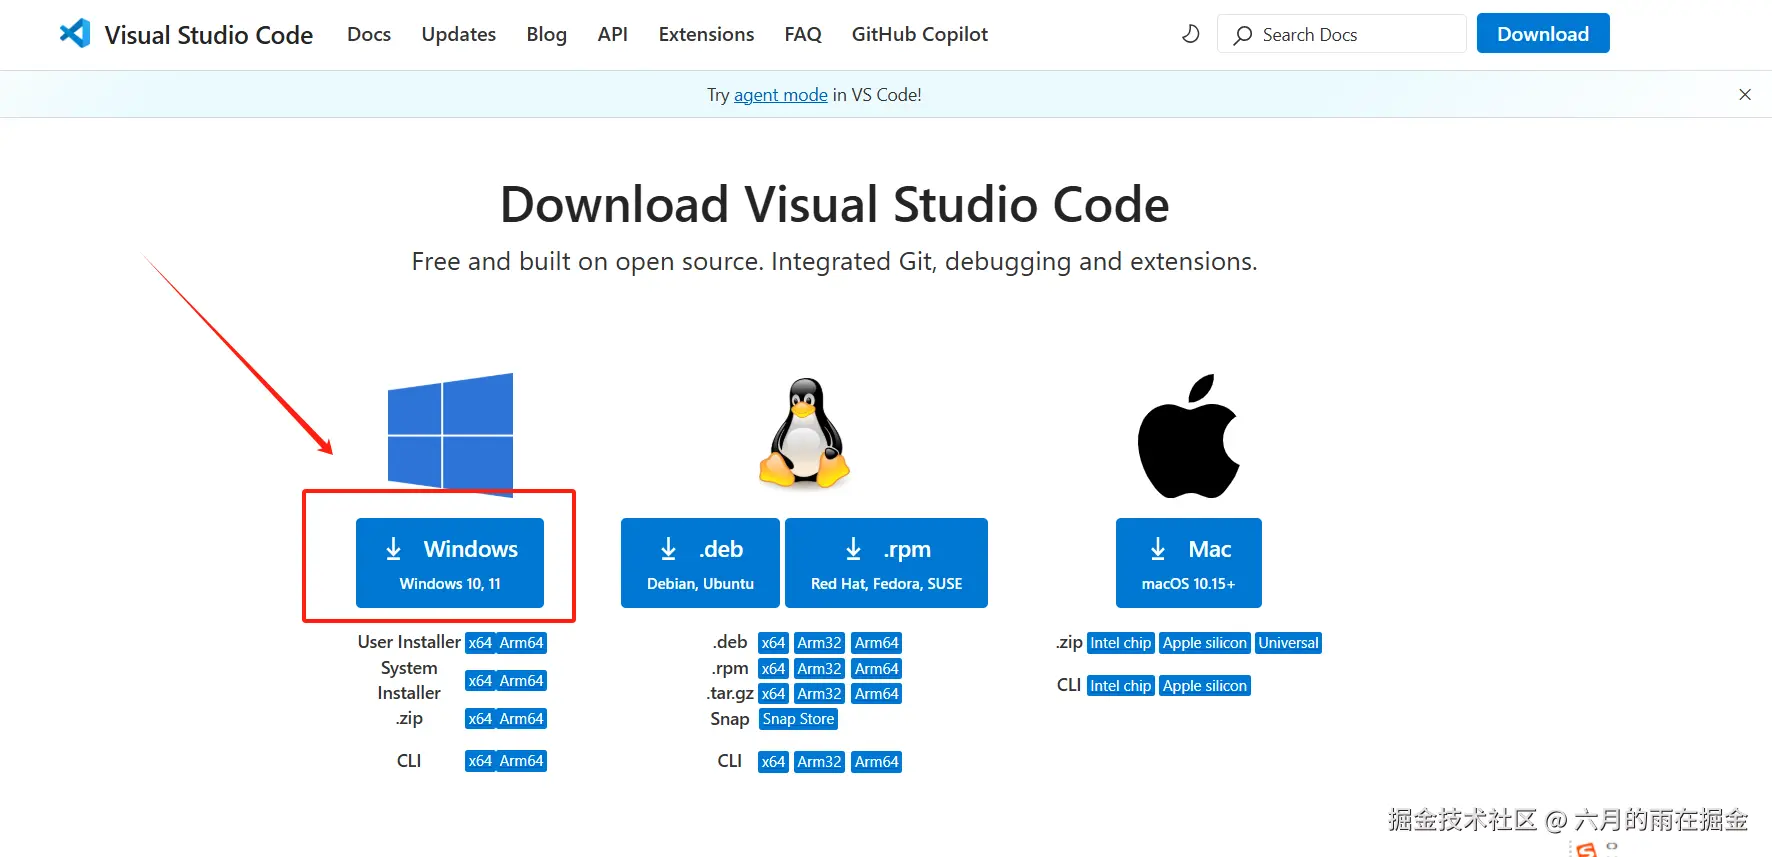The height and width of the screenshot is (857, 1772).
Task: Select User Installer Arm64
Action: 521,643
